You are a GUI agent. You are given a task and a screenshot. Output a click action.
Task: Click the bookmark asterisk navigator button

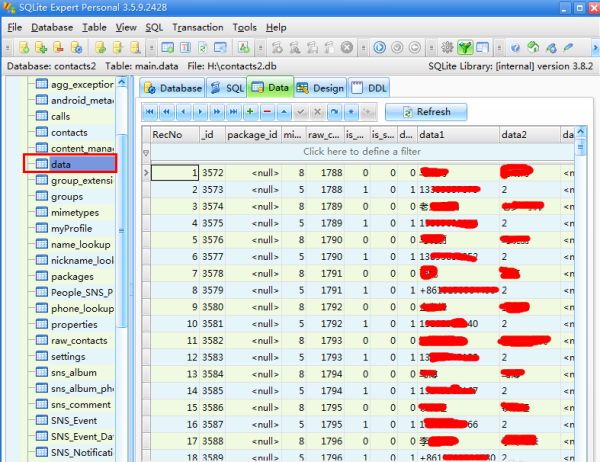pos(351,112)
